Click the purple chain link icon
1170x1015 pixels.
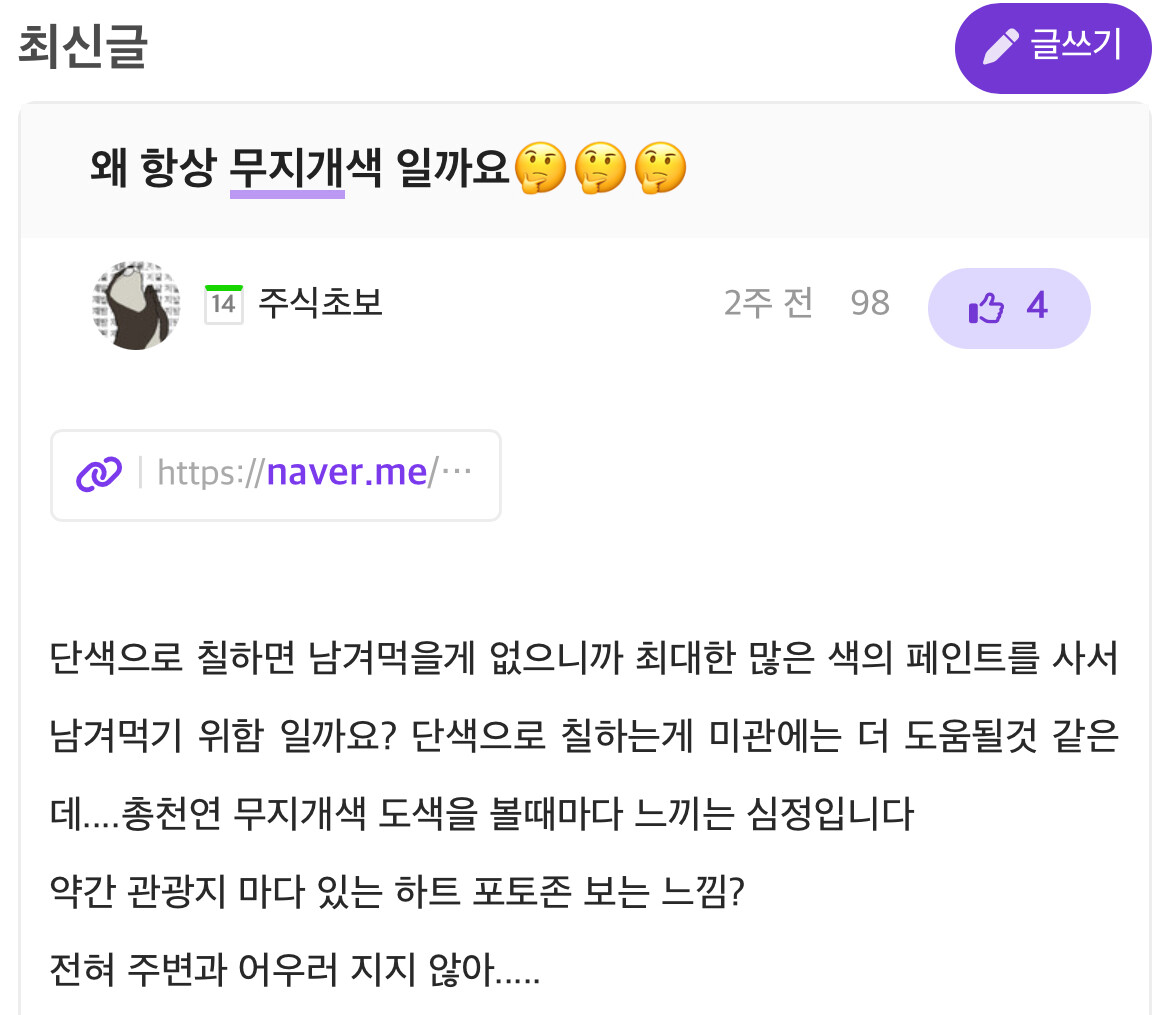point(99,474)
